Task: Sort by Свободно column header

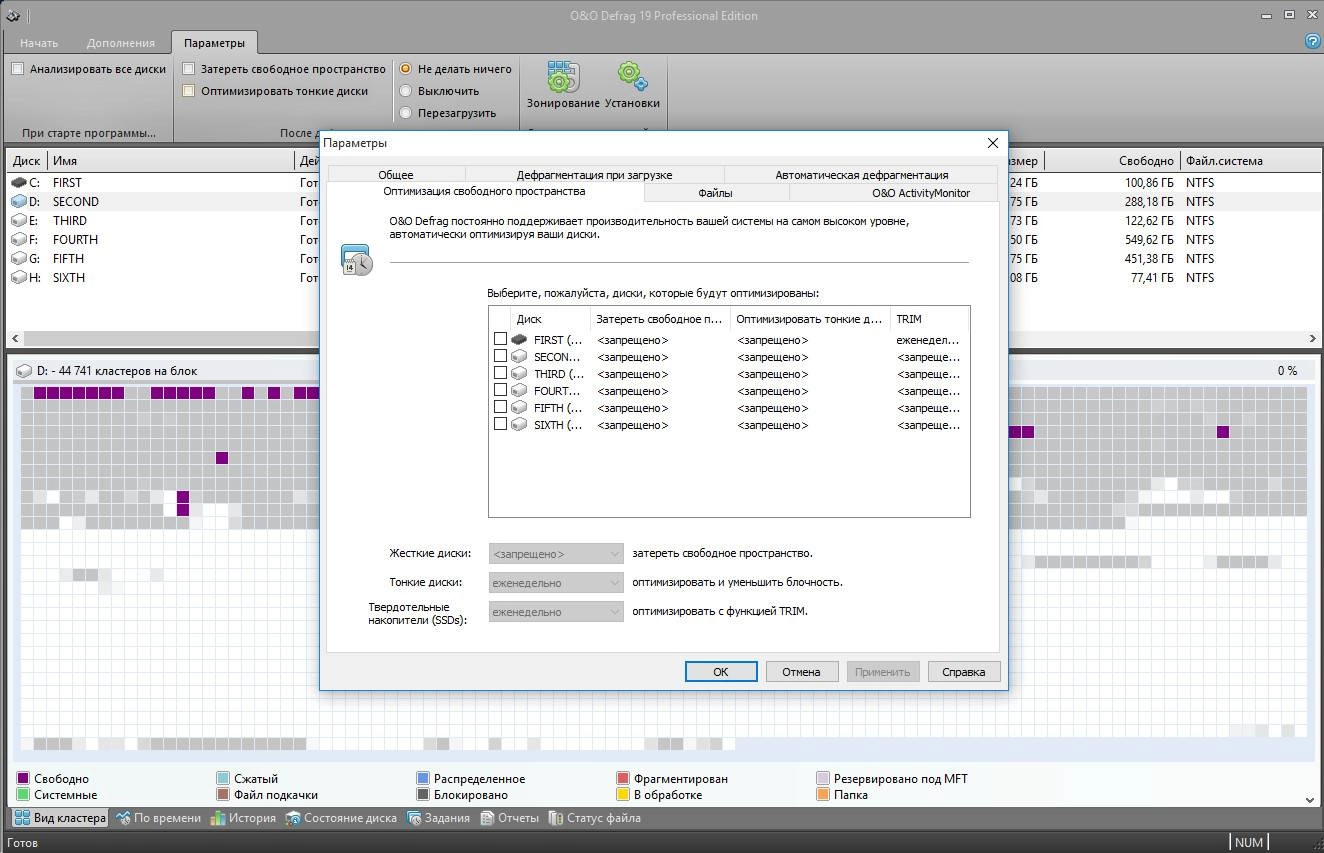Action: (1111, 161)
